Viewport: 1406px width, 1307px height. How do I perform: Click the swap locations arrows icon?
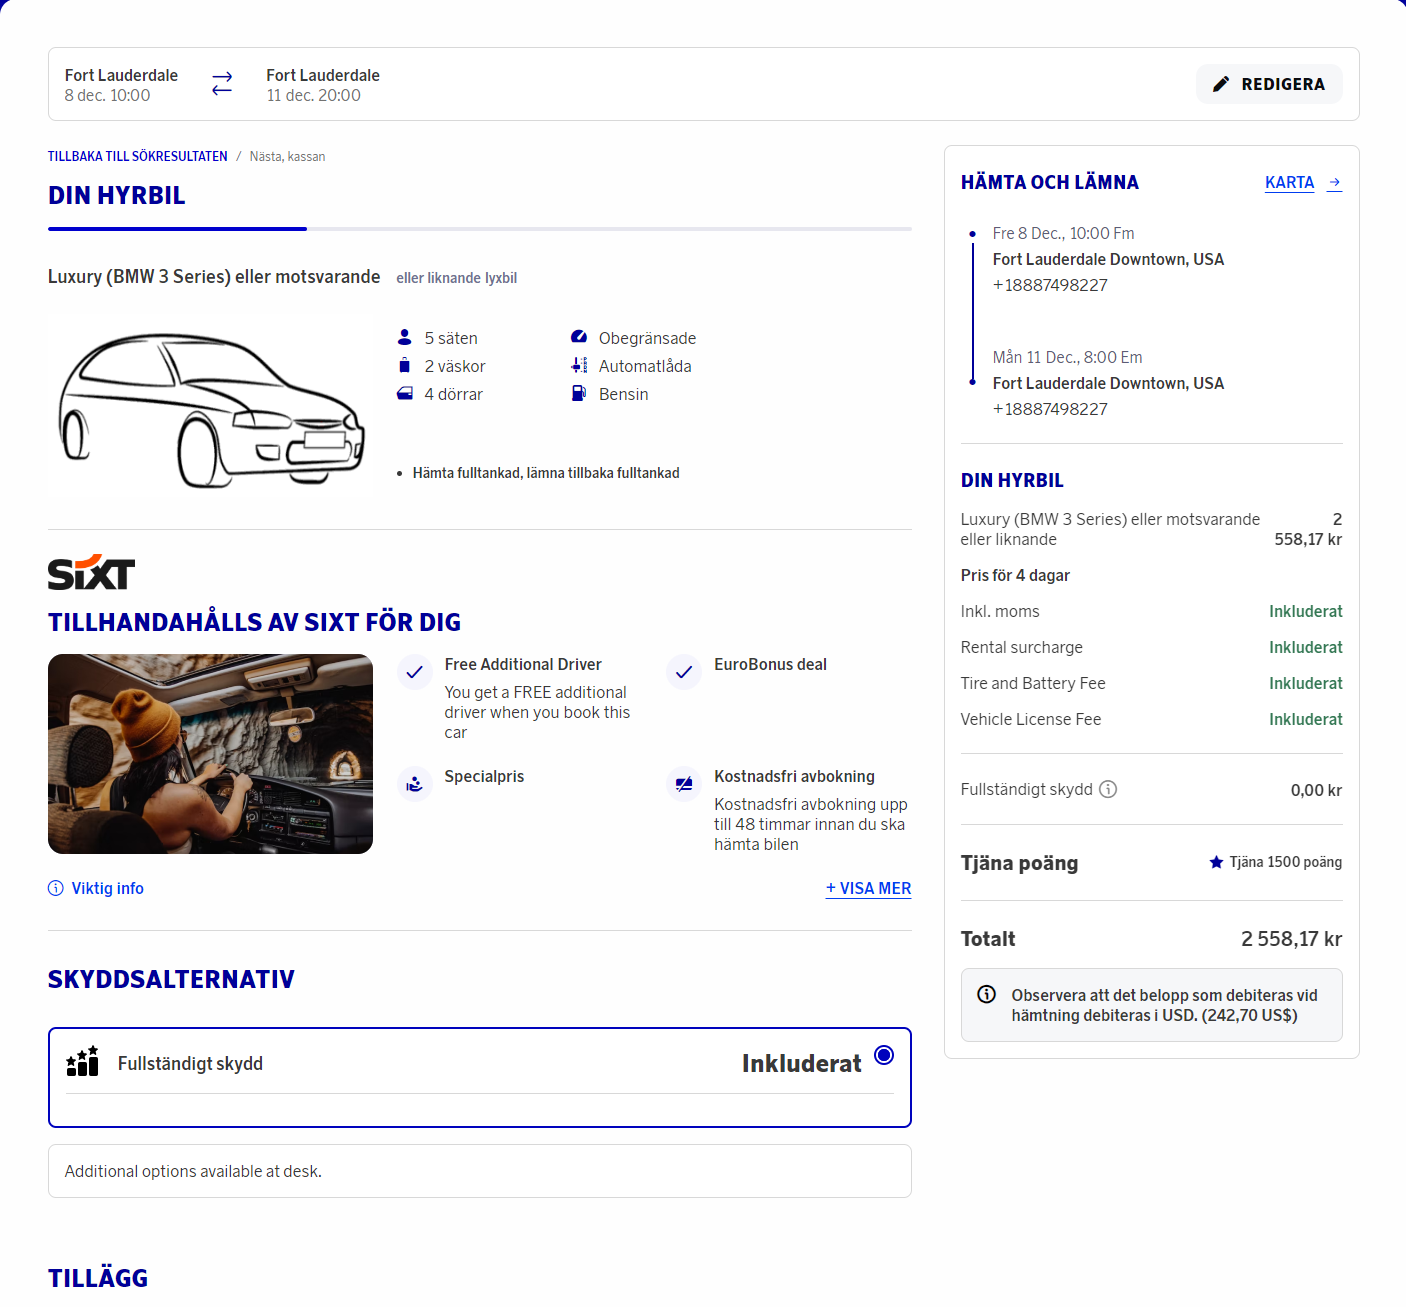pyautogui.click(x=222, y=84)
